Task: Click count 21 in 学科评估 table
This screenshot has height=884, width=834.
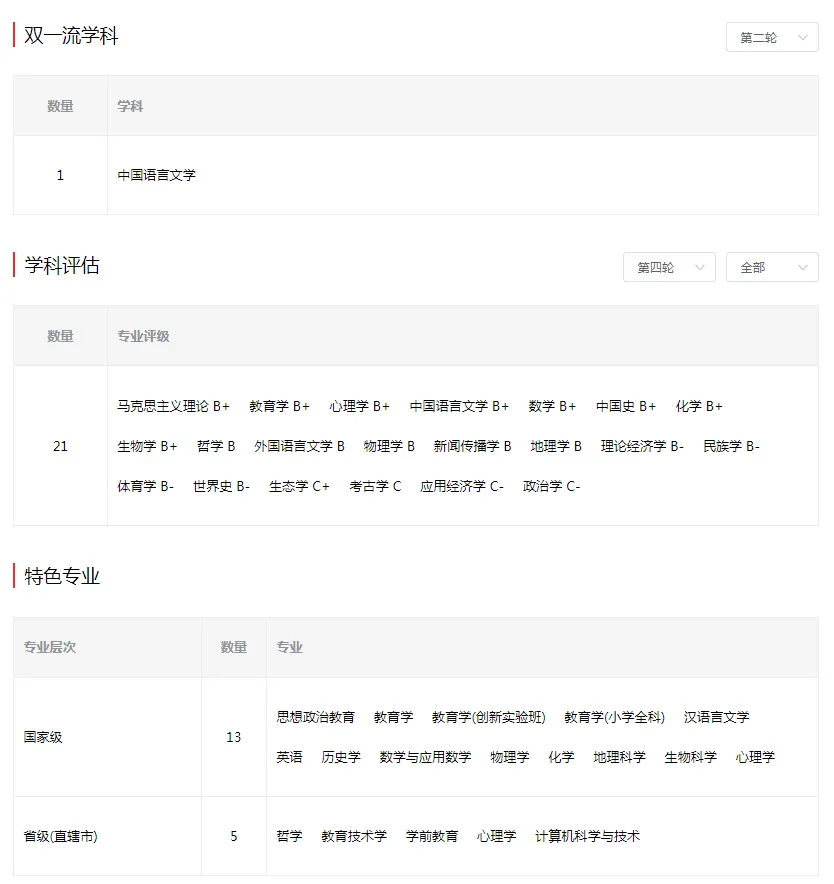Action: tap(60, 447)
